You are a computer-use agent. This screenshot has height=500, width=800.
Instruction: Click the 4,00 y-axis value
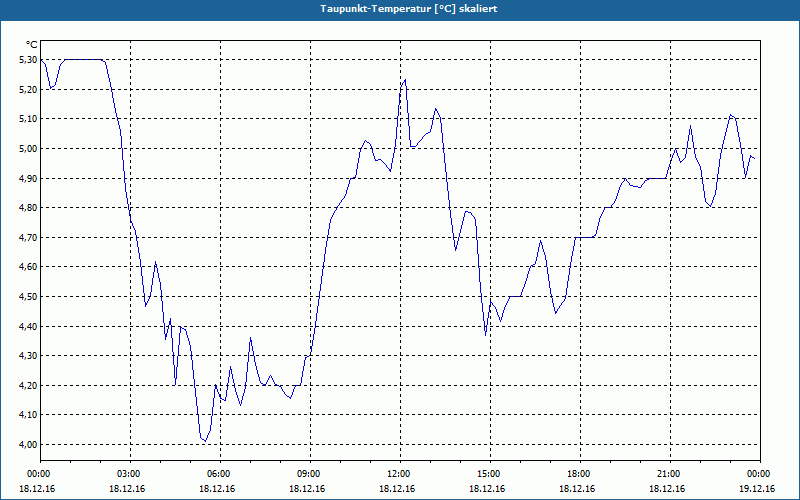[29, 444]
